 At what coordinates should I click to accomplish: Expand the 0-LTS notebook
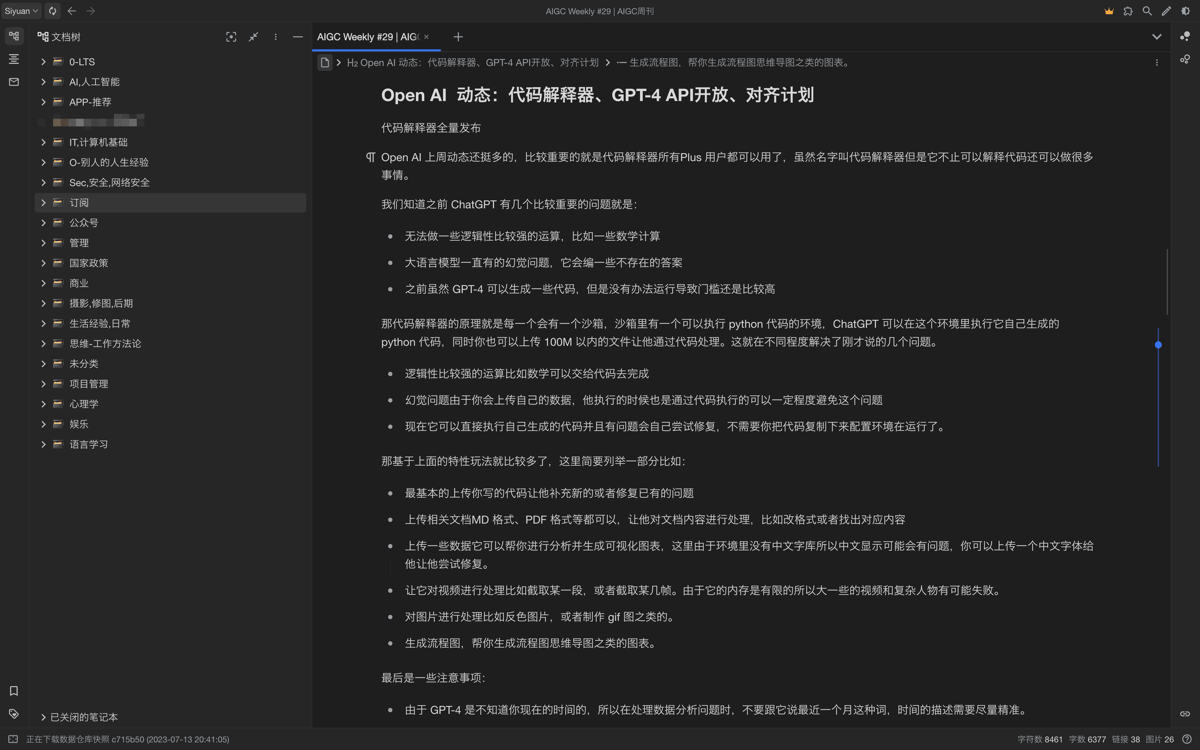tap(43, 62)
